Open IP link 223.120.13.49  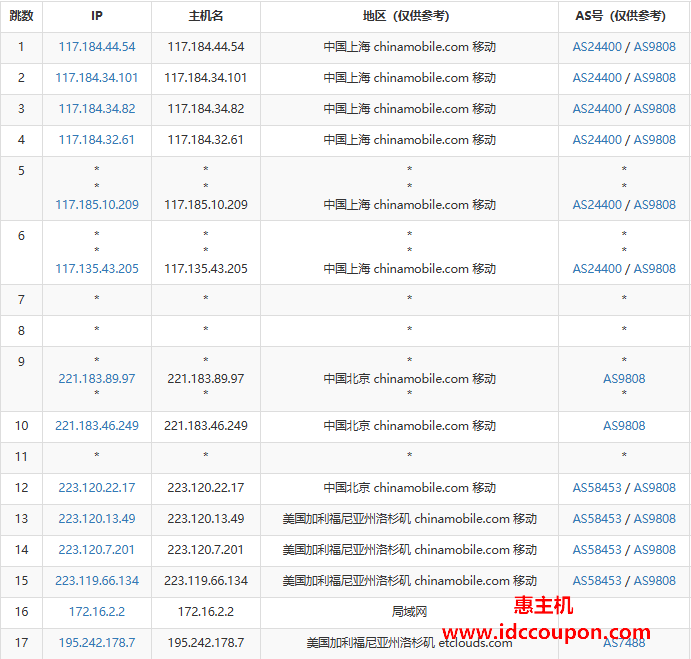click(x=97, y=519)
